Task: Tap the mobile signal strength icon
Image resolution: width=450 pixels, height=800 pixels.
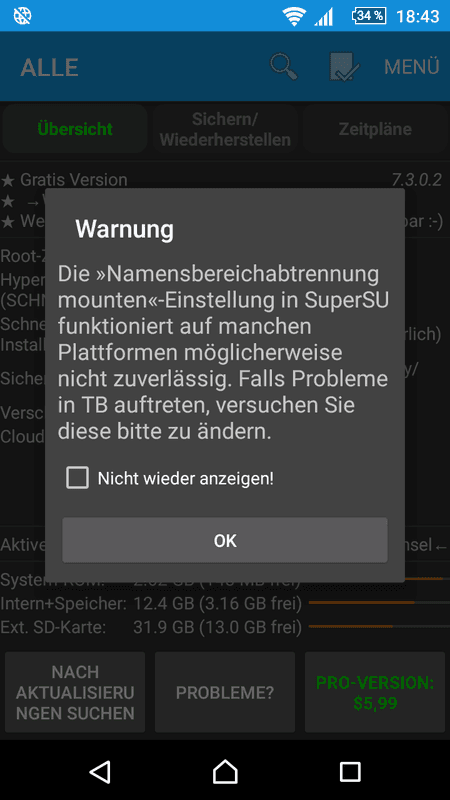Action: [323, 16]
